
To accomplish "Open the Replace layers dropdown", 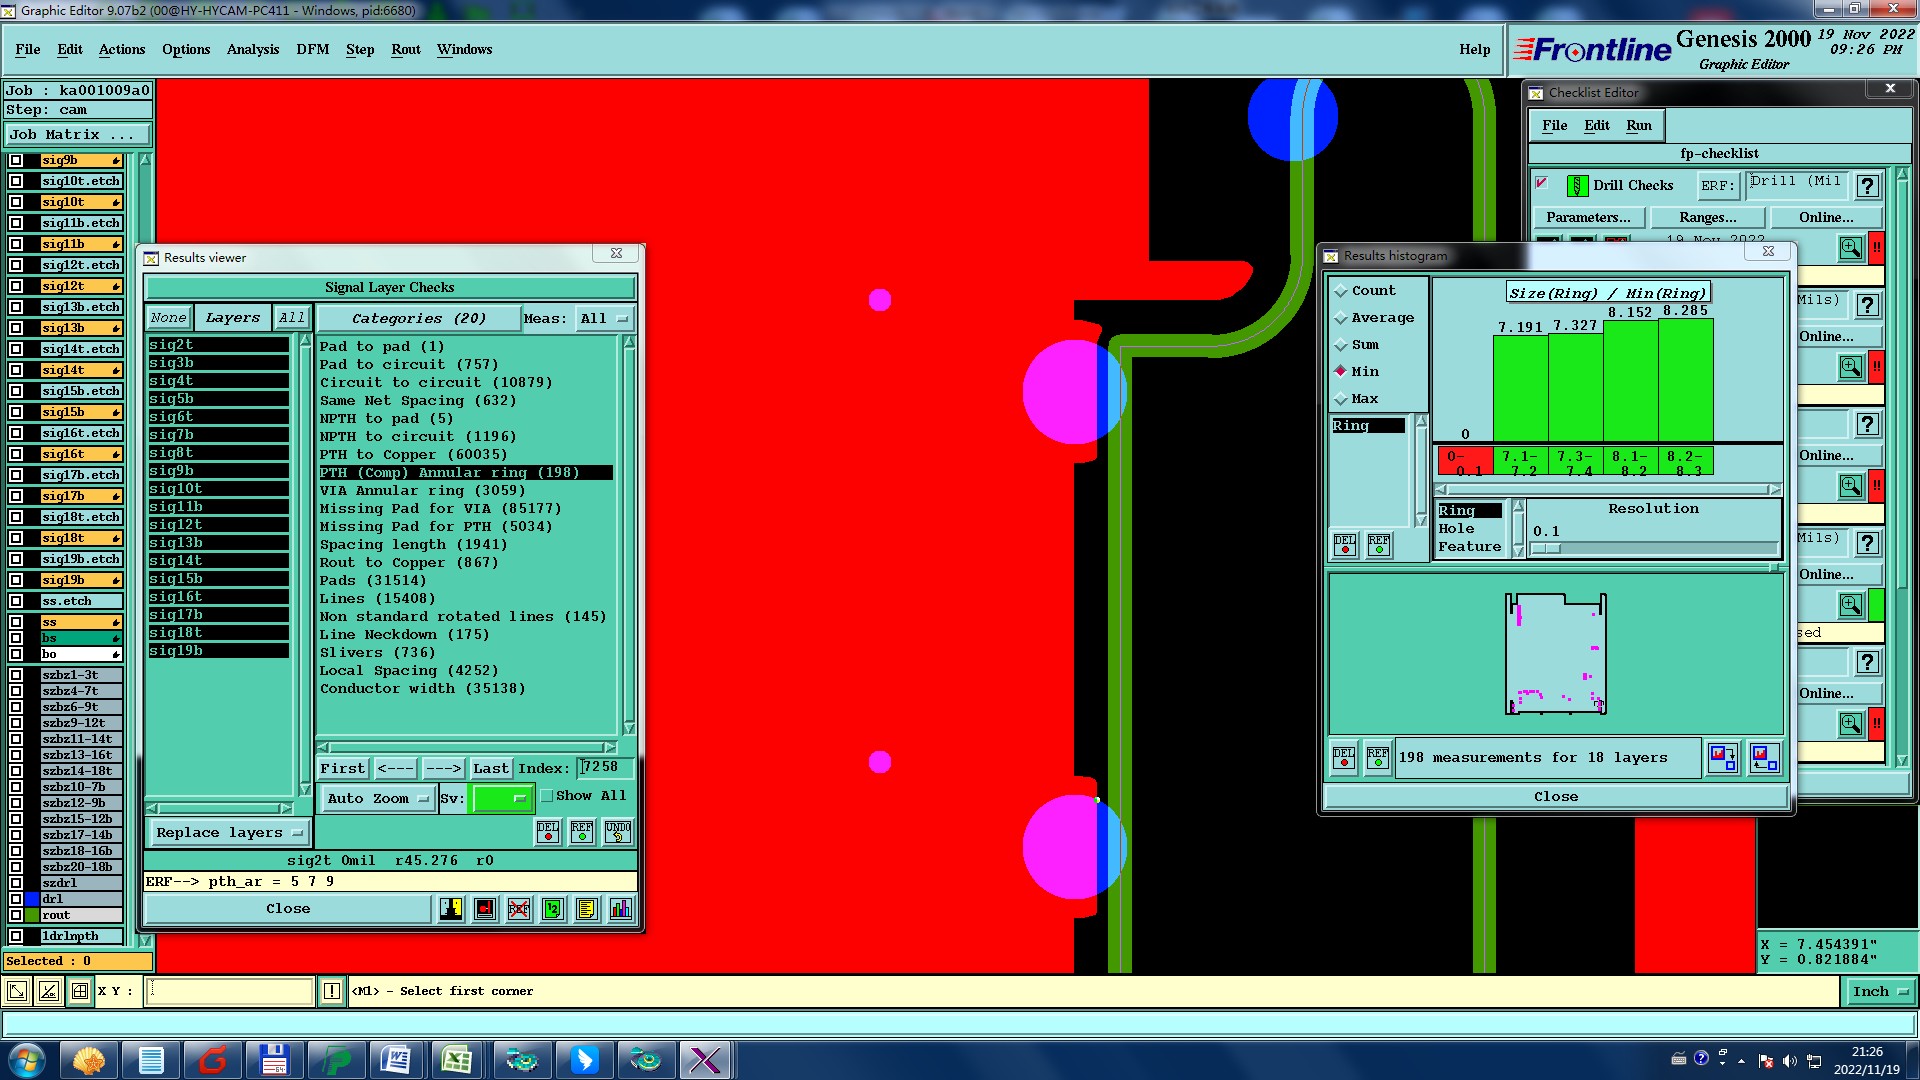I will coord(229,832).
